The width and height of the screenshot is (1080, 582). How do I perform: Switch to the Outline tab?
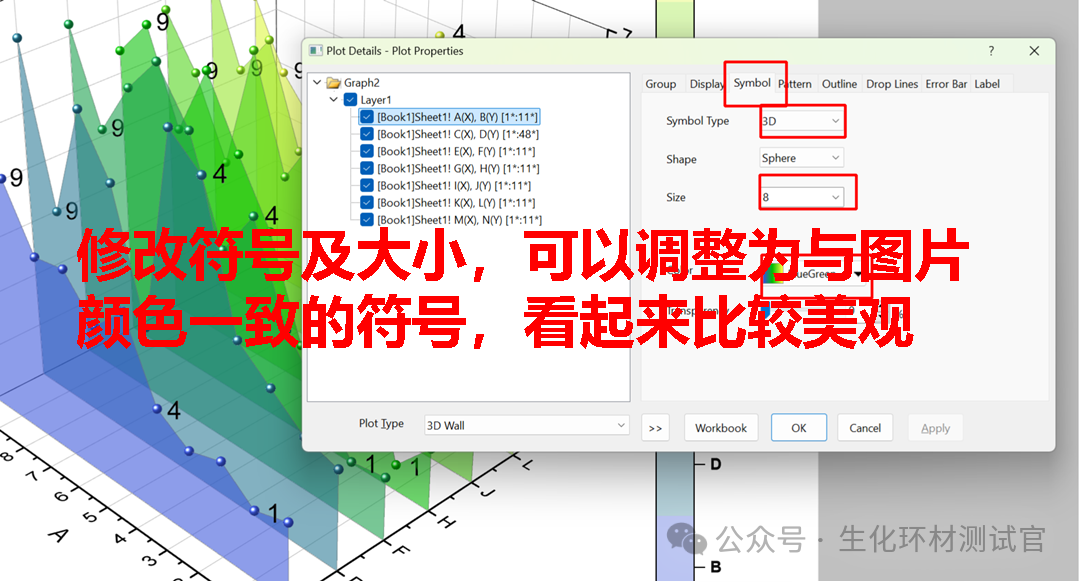point(839,84)
